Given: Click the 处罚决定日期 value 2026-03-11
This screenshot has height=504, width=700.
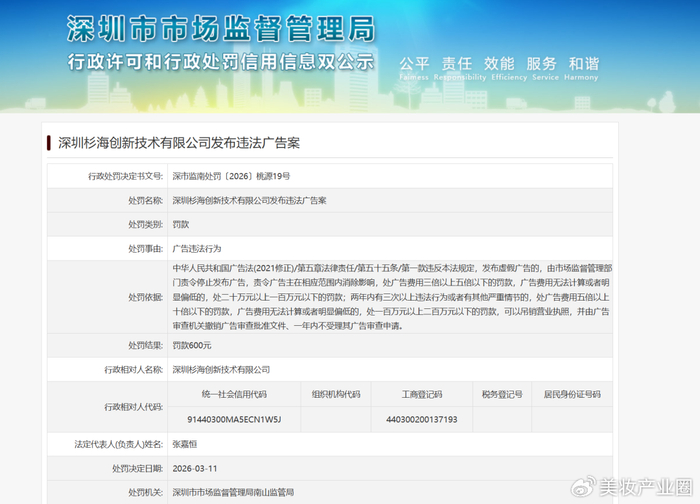Looking at the screenshot, I should coord(196,468).
